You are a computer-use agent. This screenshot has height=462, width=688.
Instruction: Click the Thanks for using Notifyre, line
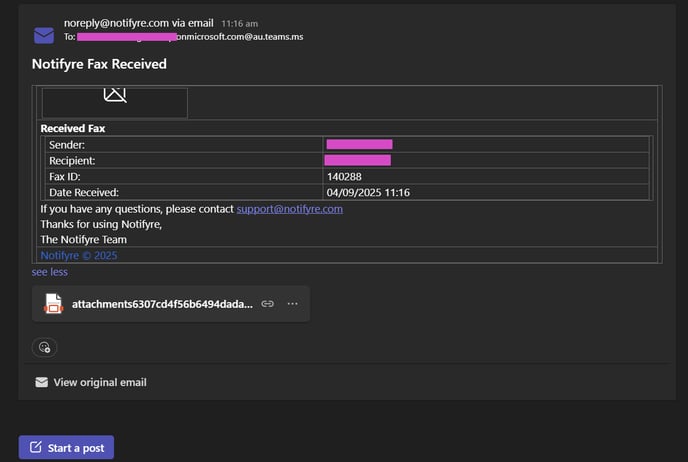101,224
